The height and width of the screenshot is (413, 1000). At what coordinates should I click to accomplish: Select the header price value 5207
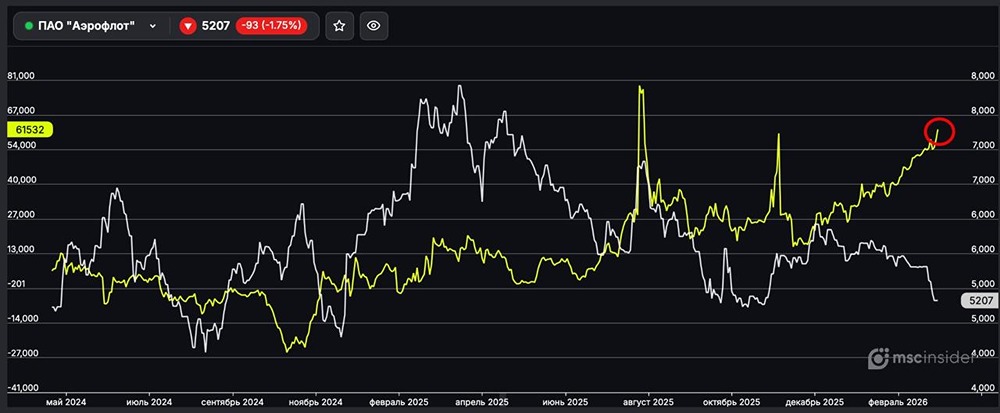click(216, 26)
